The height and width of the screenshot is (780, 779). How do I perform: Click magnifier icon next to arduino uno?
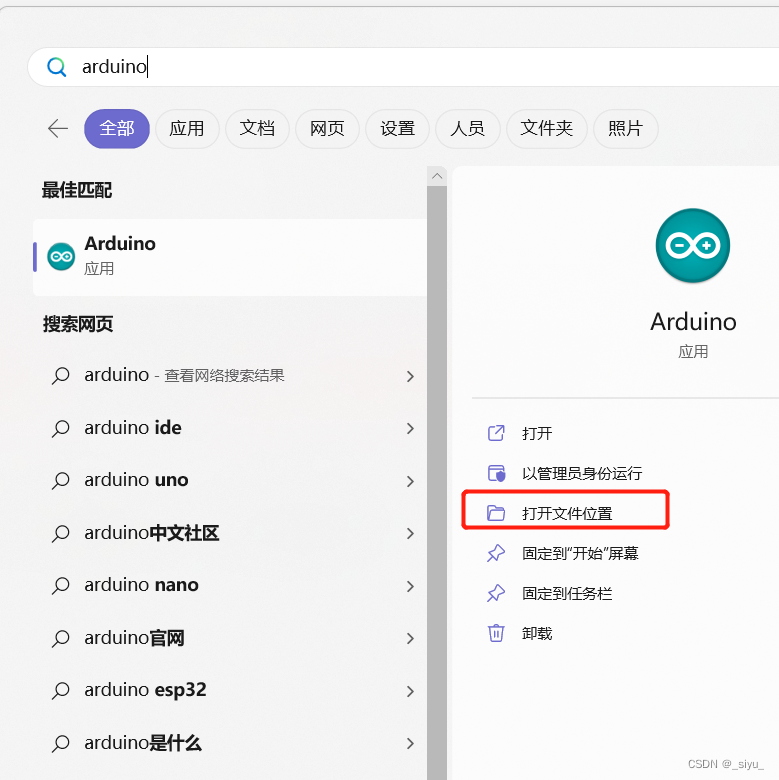click(x=61, y=481)
